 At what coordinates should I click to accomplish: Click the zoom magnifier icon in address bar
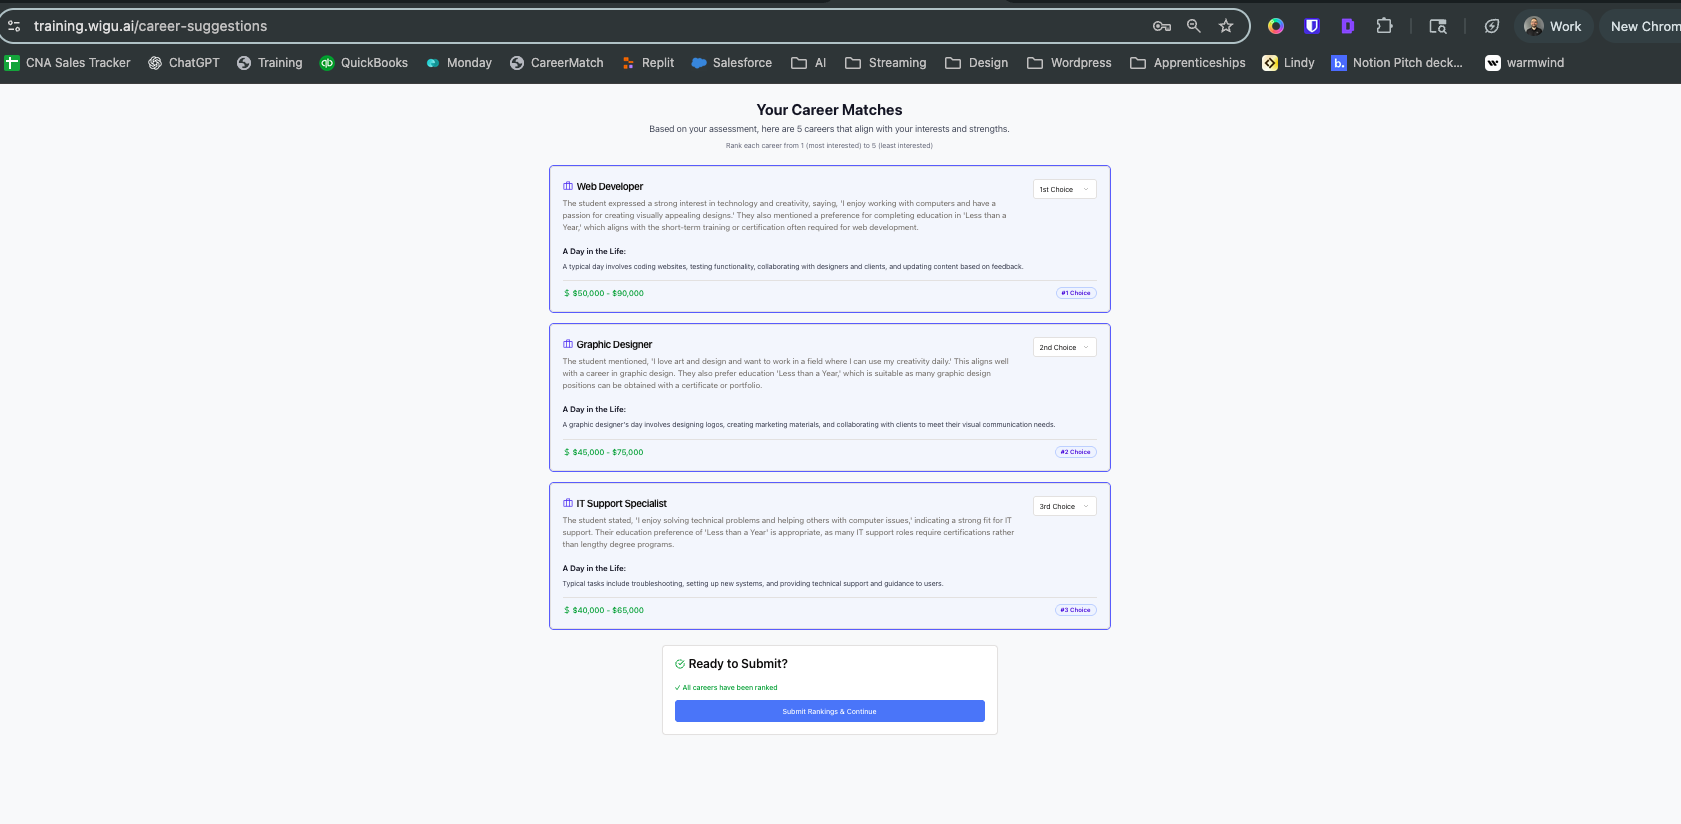point(1193,26)
